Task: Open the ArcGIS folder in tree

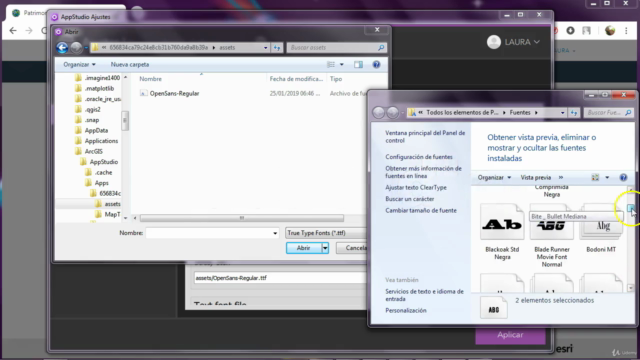Action: click(93, 151)
